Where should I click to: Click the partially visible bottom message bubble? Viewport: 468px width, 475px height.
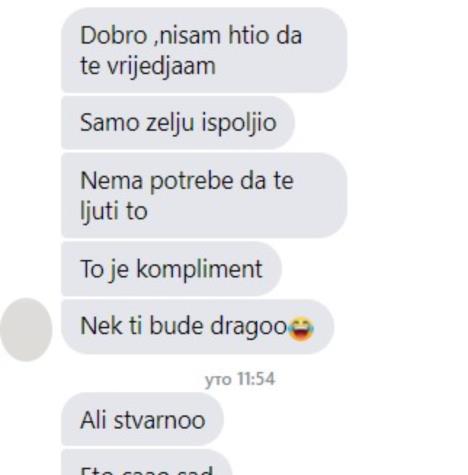pos(147,462)
